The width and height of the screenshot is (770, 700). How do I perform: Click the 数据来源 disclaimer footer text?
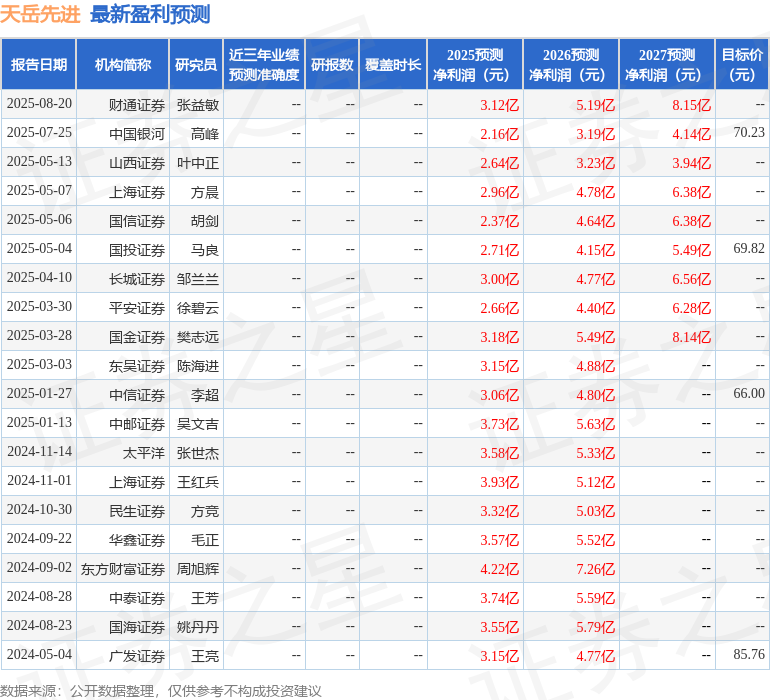pos(161,691)
